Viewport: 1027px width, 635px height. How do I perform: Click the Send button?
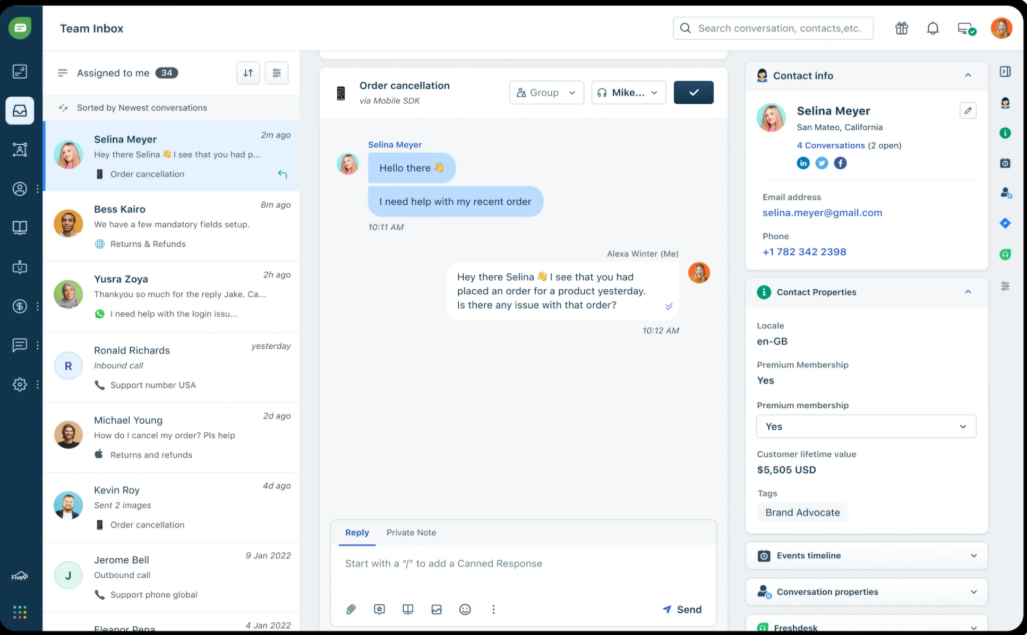[682, 609]
